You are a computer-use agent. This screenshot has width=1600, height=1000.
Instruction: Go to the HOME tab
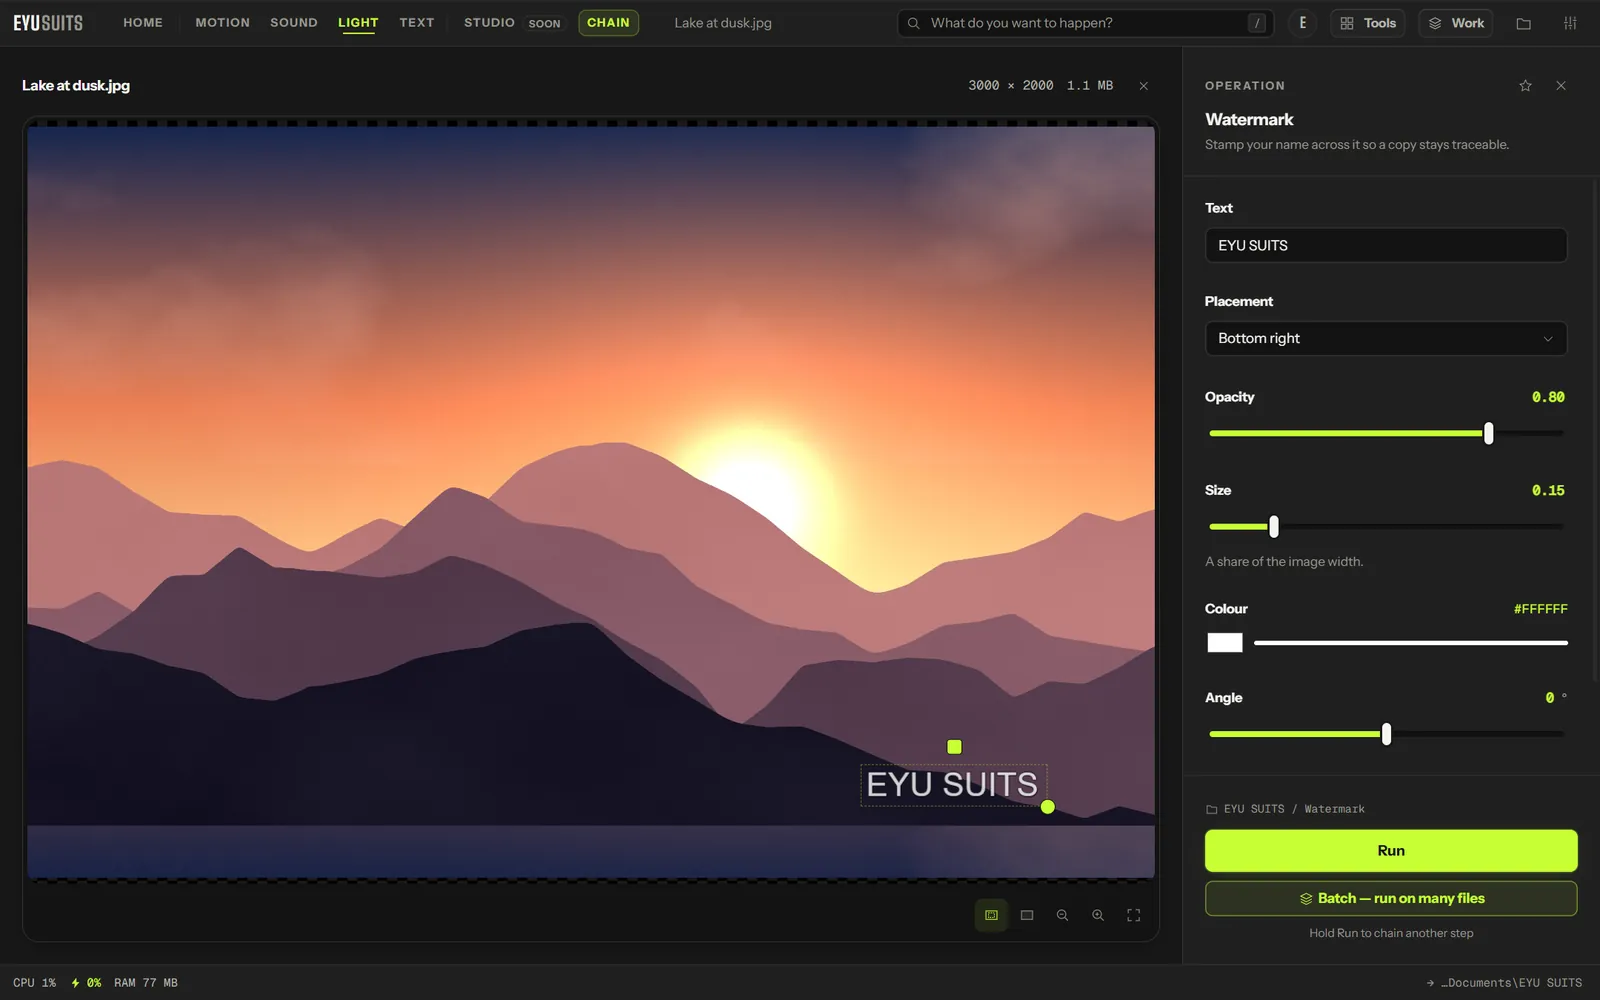[143, 22]
